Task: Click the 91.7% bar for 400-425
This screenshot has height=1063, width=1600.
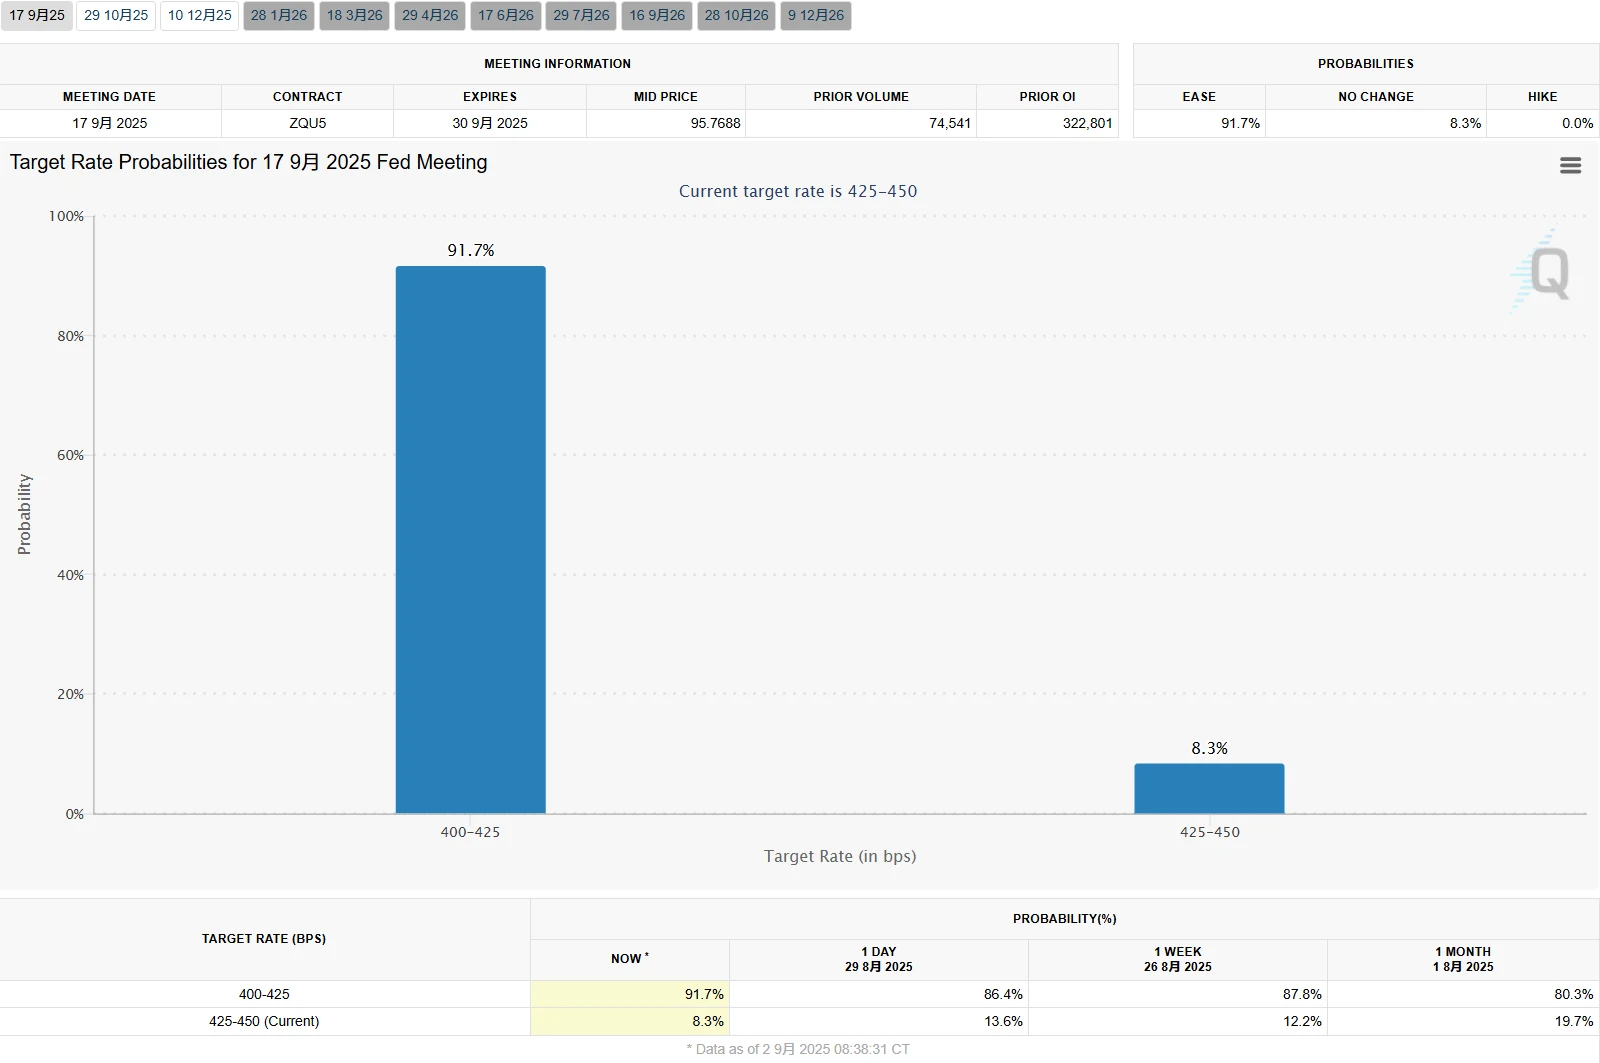Action: coord(470,540)
